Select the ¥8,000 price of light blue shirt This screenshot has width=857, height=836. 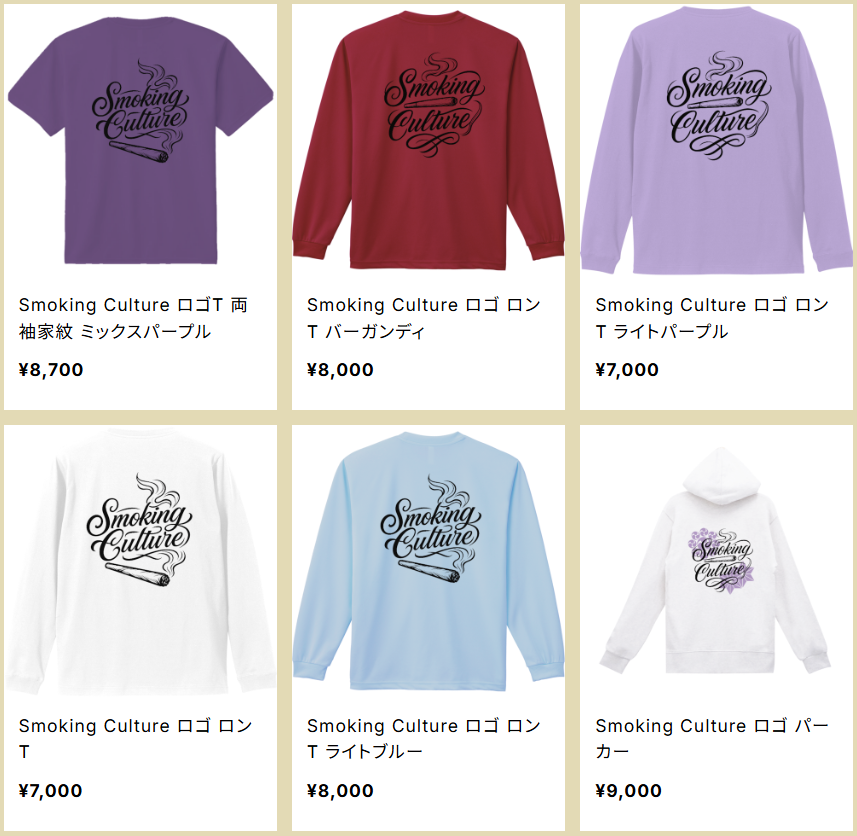(340, 791)
